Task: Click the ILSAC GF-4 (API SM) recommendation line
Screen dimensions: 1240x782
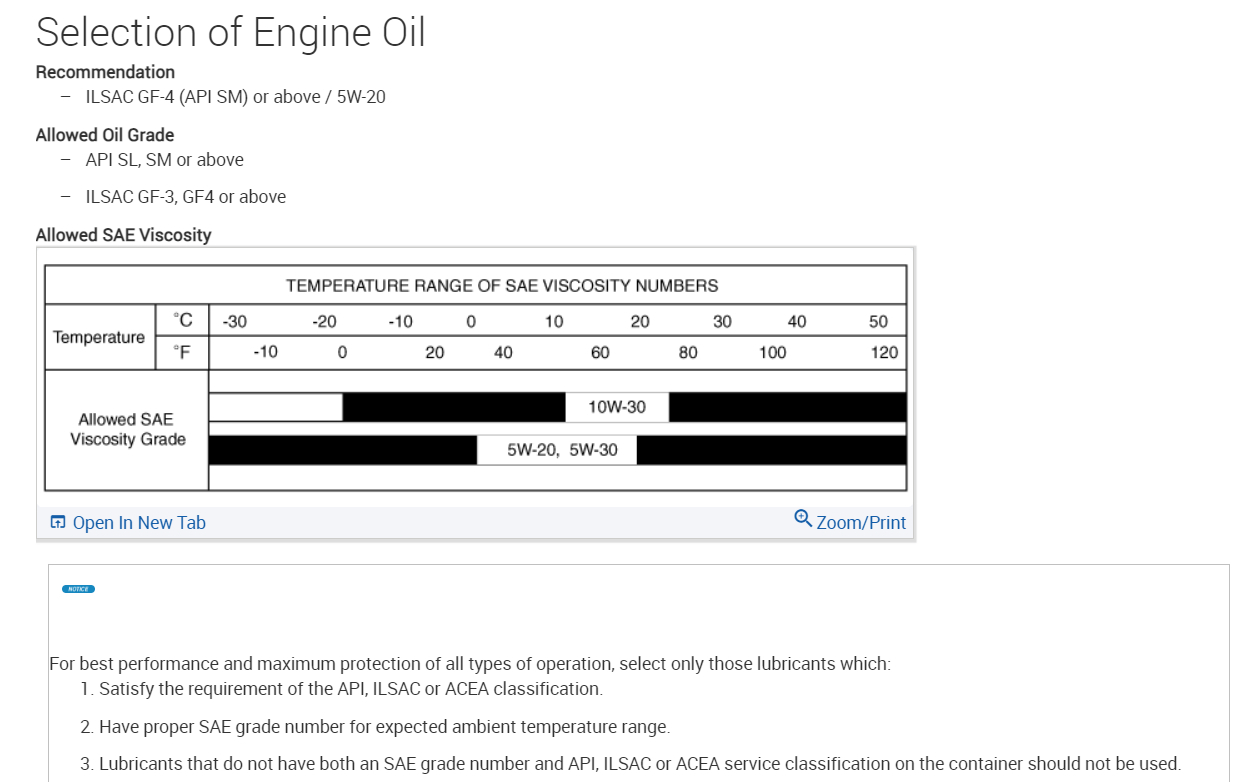Action: pos(235,97)
